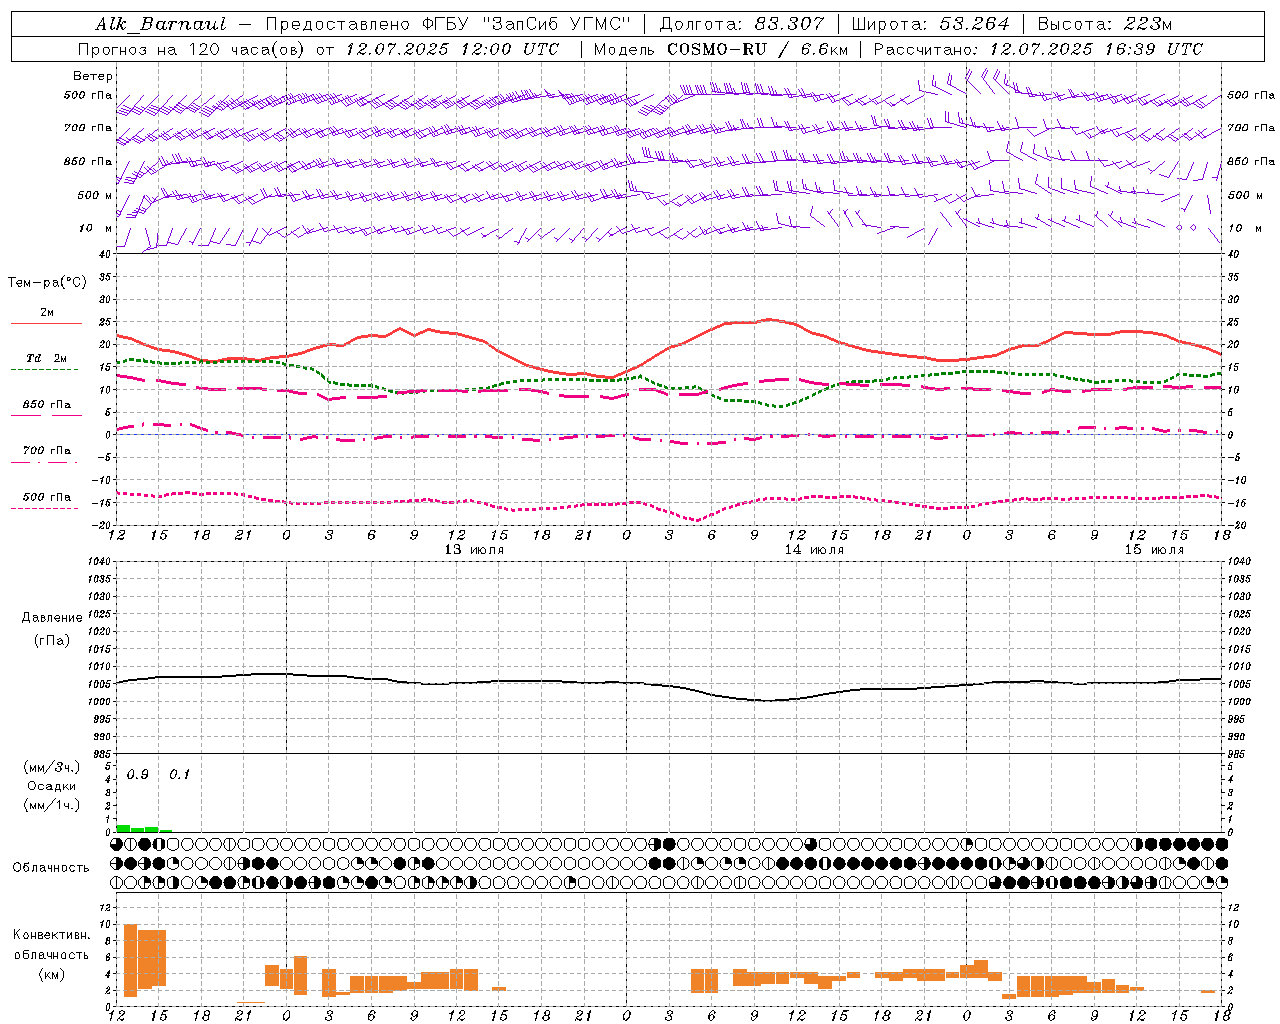Click the '850 гПа' temperature legend entry
Screen dimensions: 1280x1024
(x=47, y=405)
